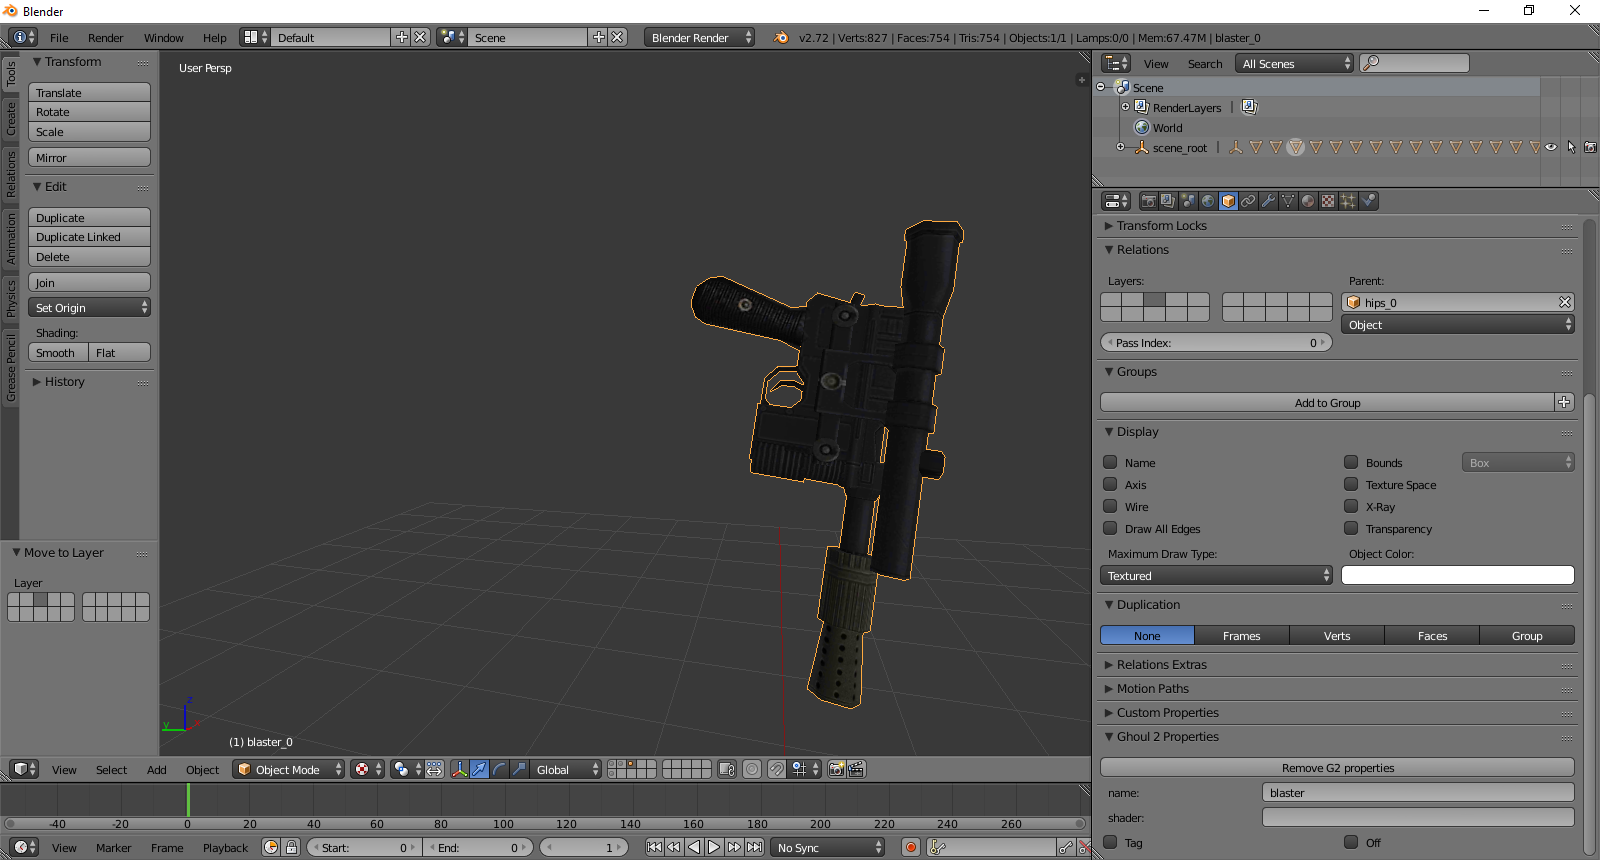
Task: Play the animation forward
Action: coord(714,847)
